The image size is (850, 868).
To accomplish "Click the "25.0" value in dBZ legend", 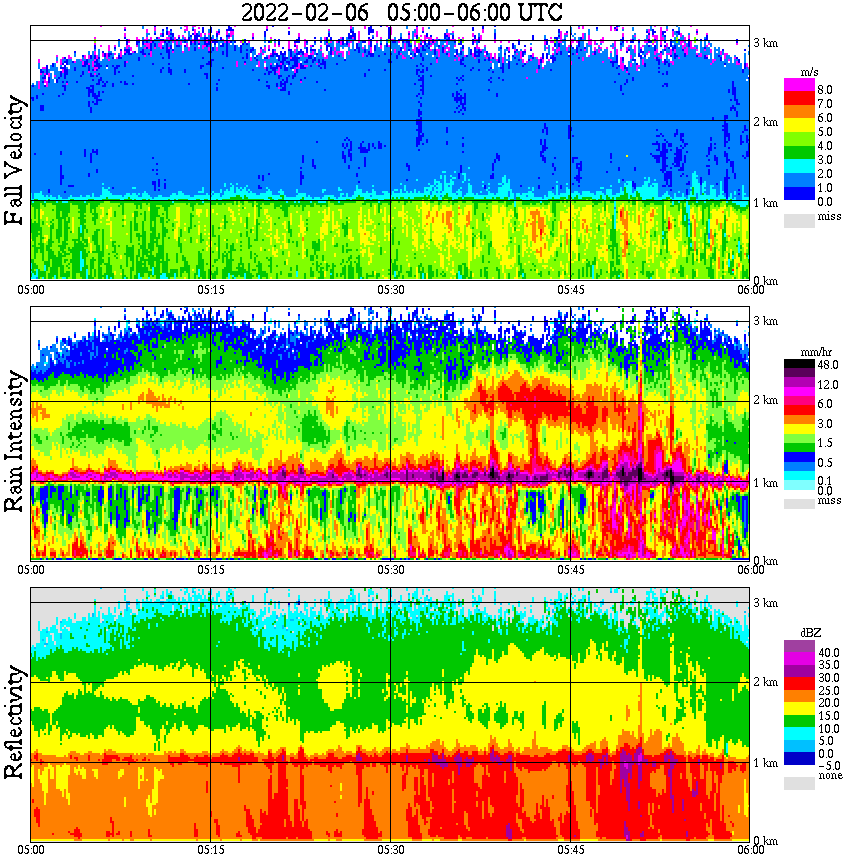I will point(828,690).
